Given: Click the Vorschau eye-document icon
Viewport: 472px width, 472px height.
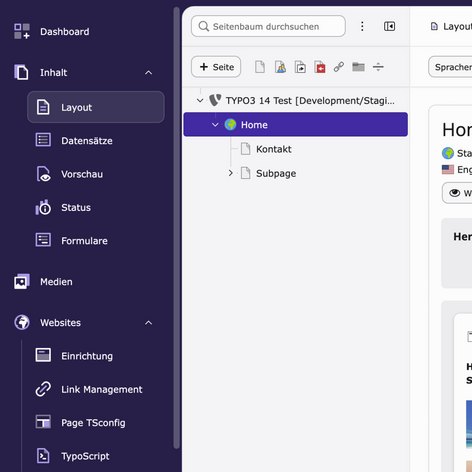Looking at the screenshot, I should [44, 174].
